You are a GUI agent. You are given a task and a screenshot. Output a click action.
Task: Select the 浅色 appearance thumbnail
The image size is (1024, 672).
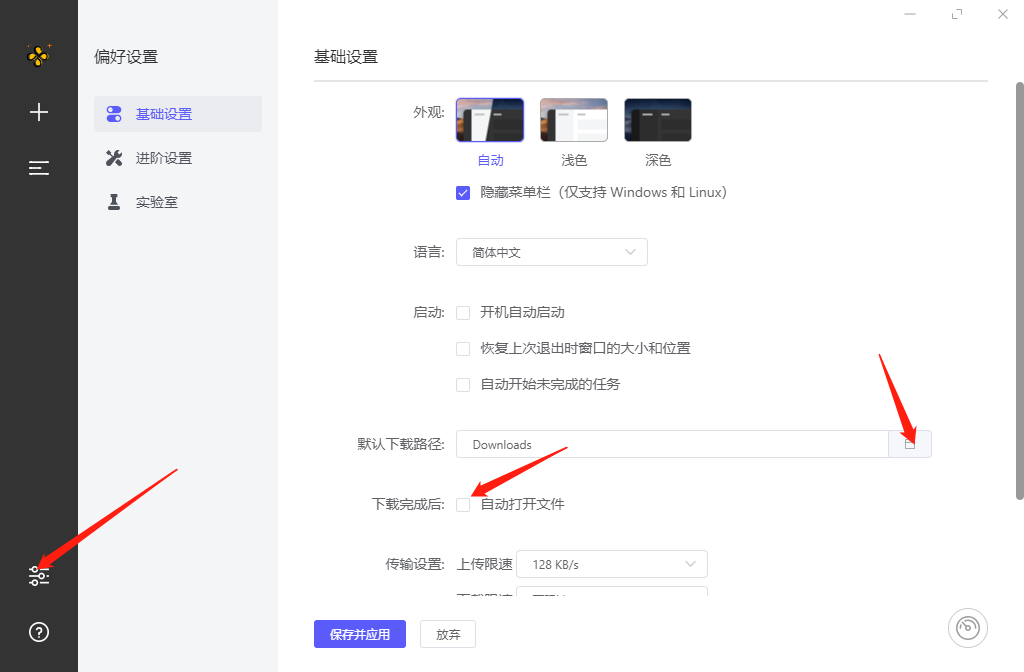(574, 120)
